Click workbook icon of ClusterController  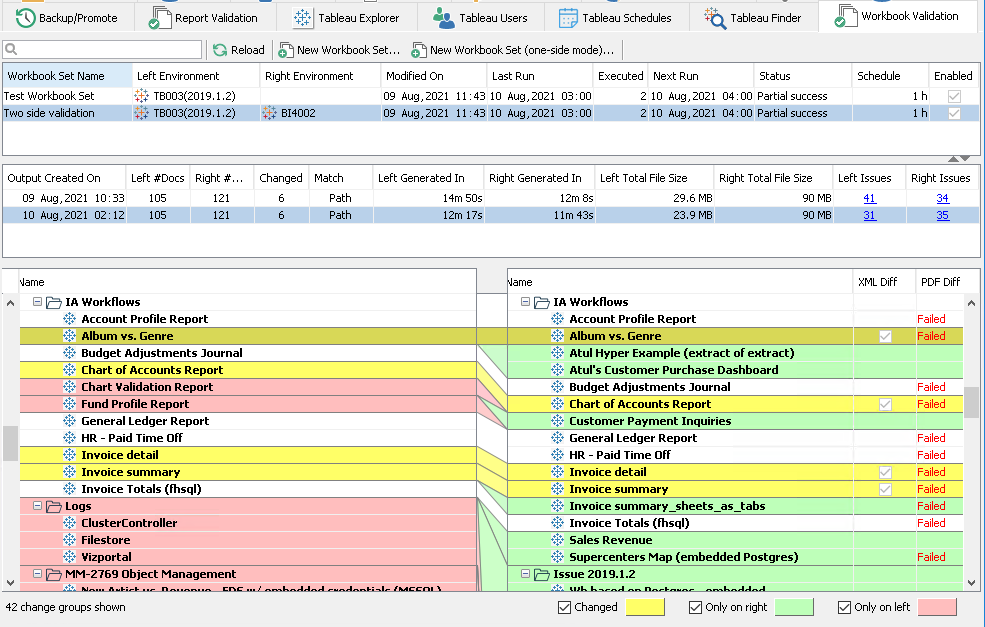(70, 523)
